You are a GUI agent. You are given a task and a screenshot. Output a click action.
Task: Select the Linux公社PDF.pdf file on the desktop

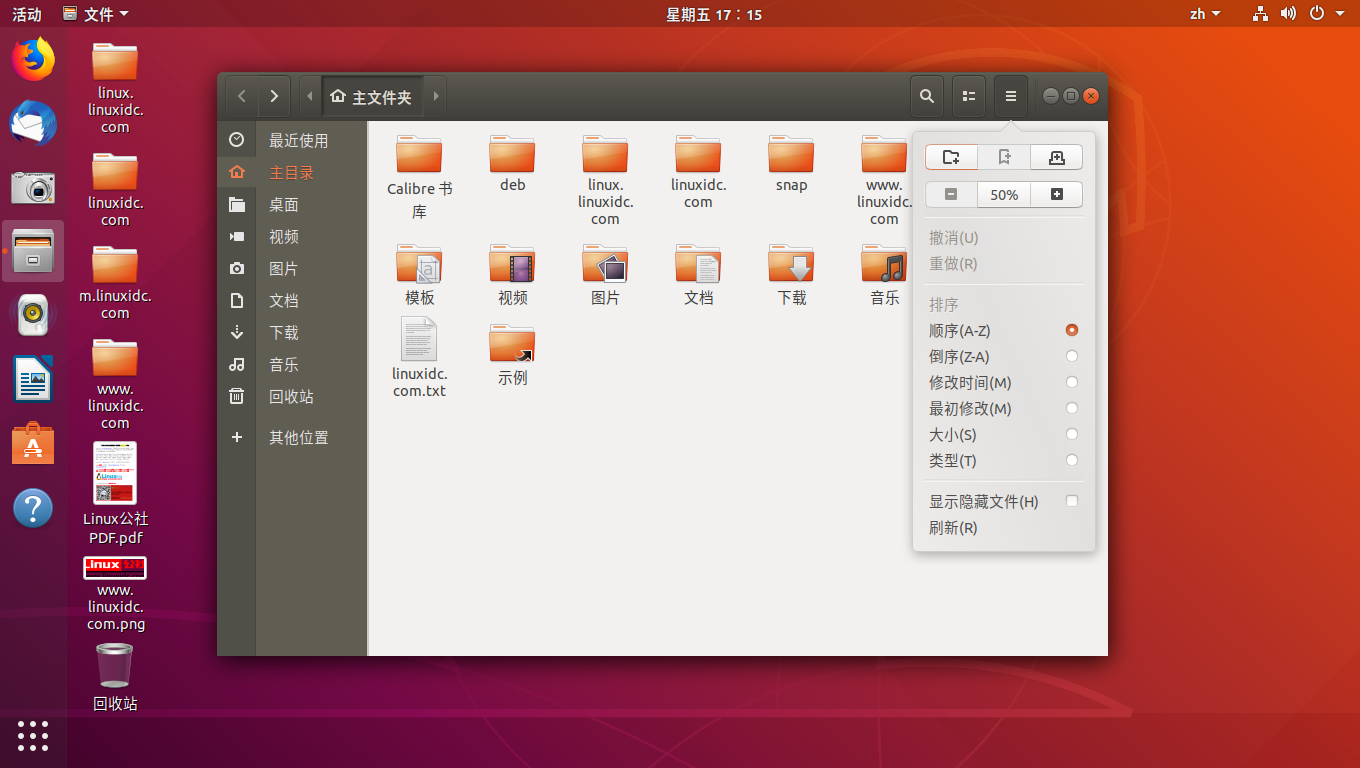coord(115,494)
